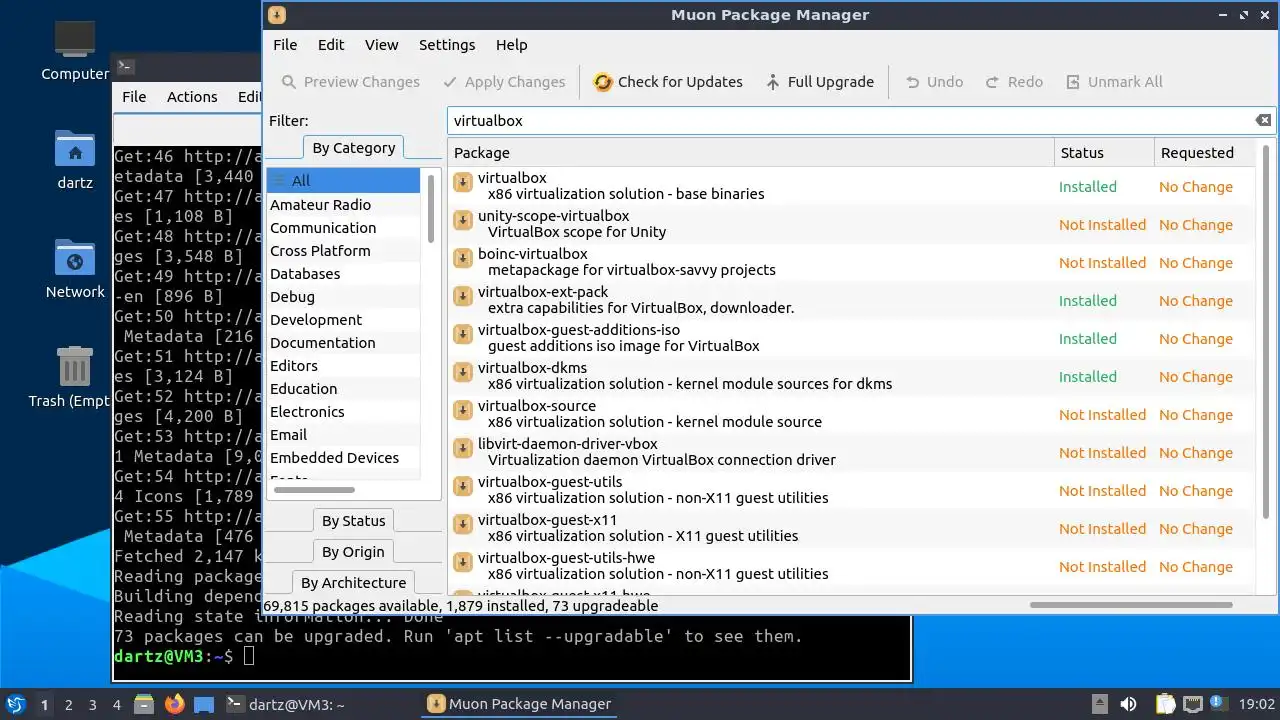Open the Edit menu in Muon

pos(331,45)
